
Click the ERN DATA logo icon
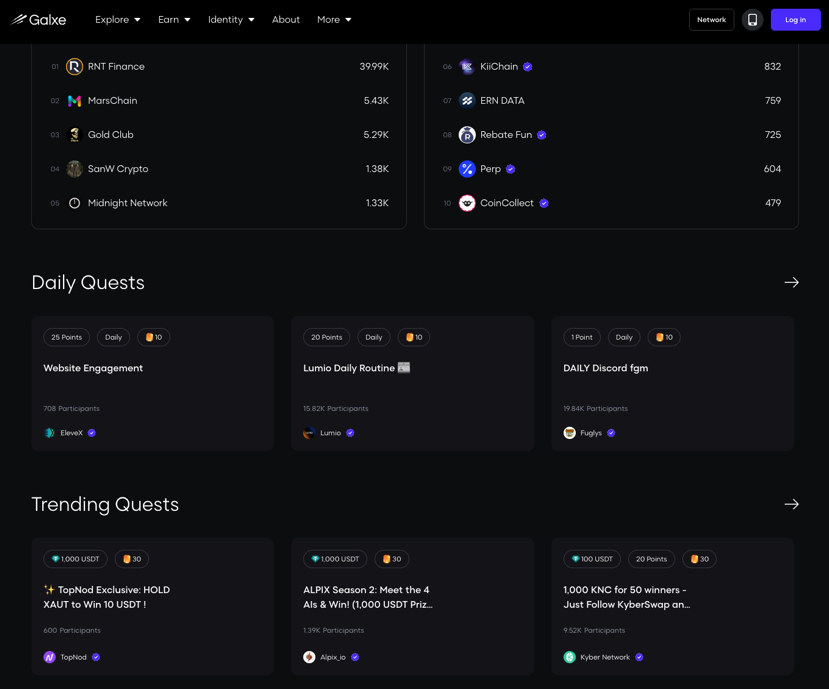click(467, 100)
